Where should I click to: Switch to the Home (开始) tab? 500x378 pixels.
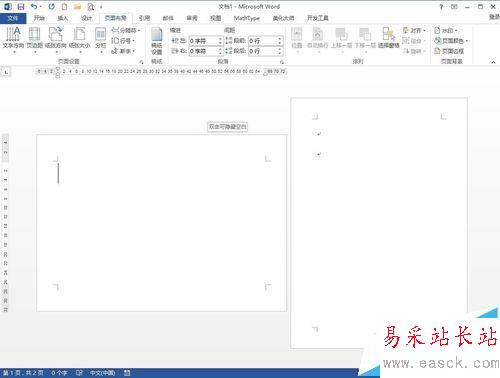coord(39,18)
